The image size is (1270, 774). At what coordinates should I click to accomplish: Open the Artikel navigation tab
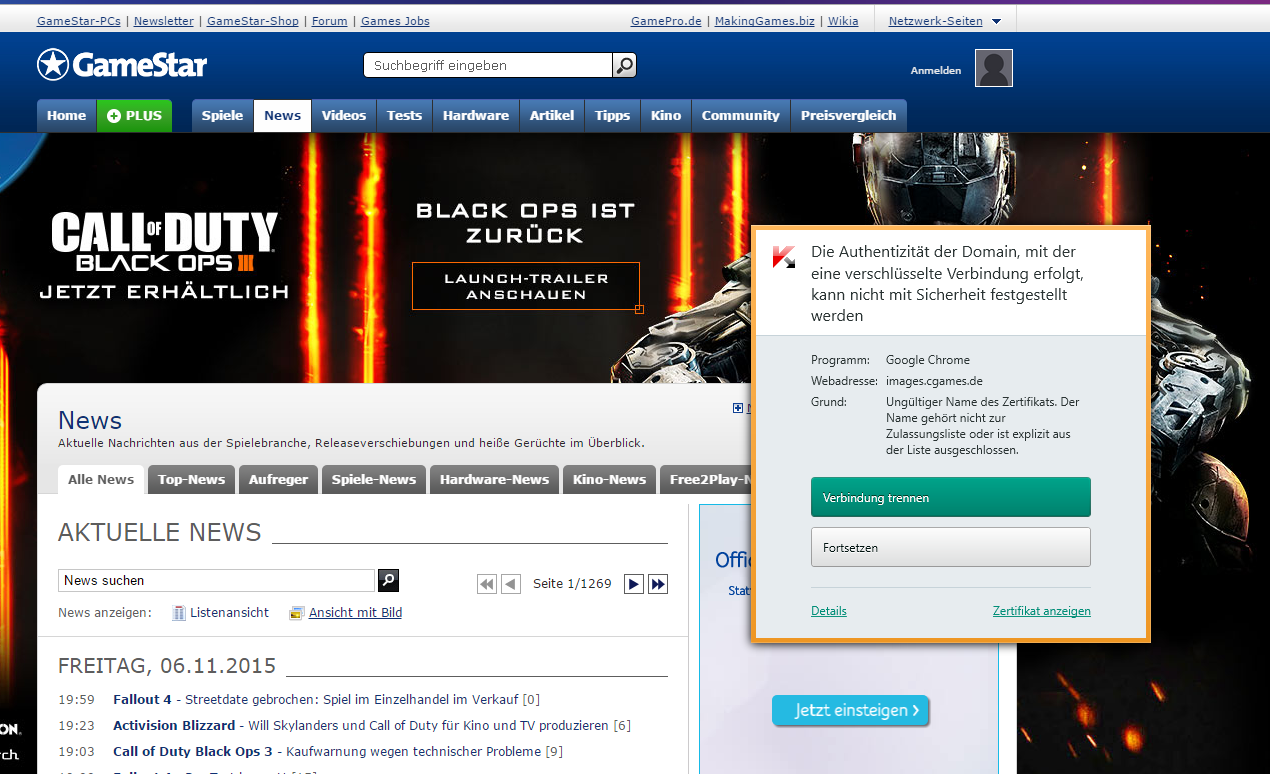pos(552,116)
